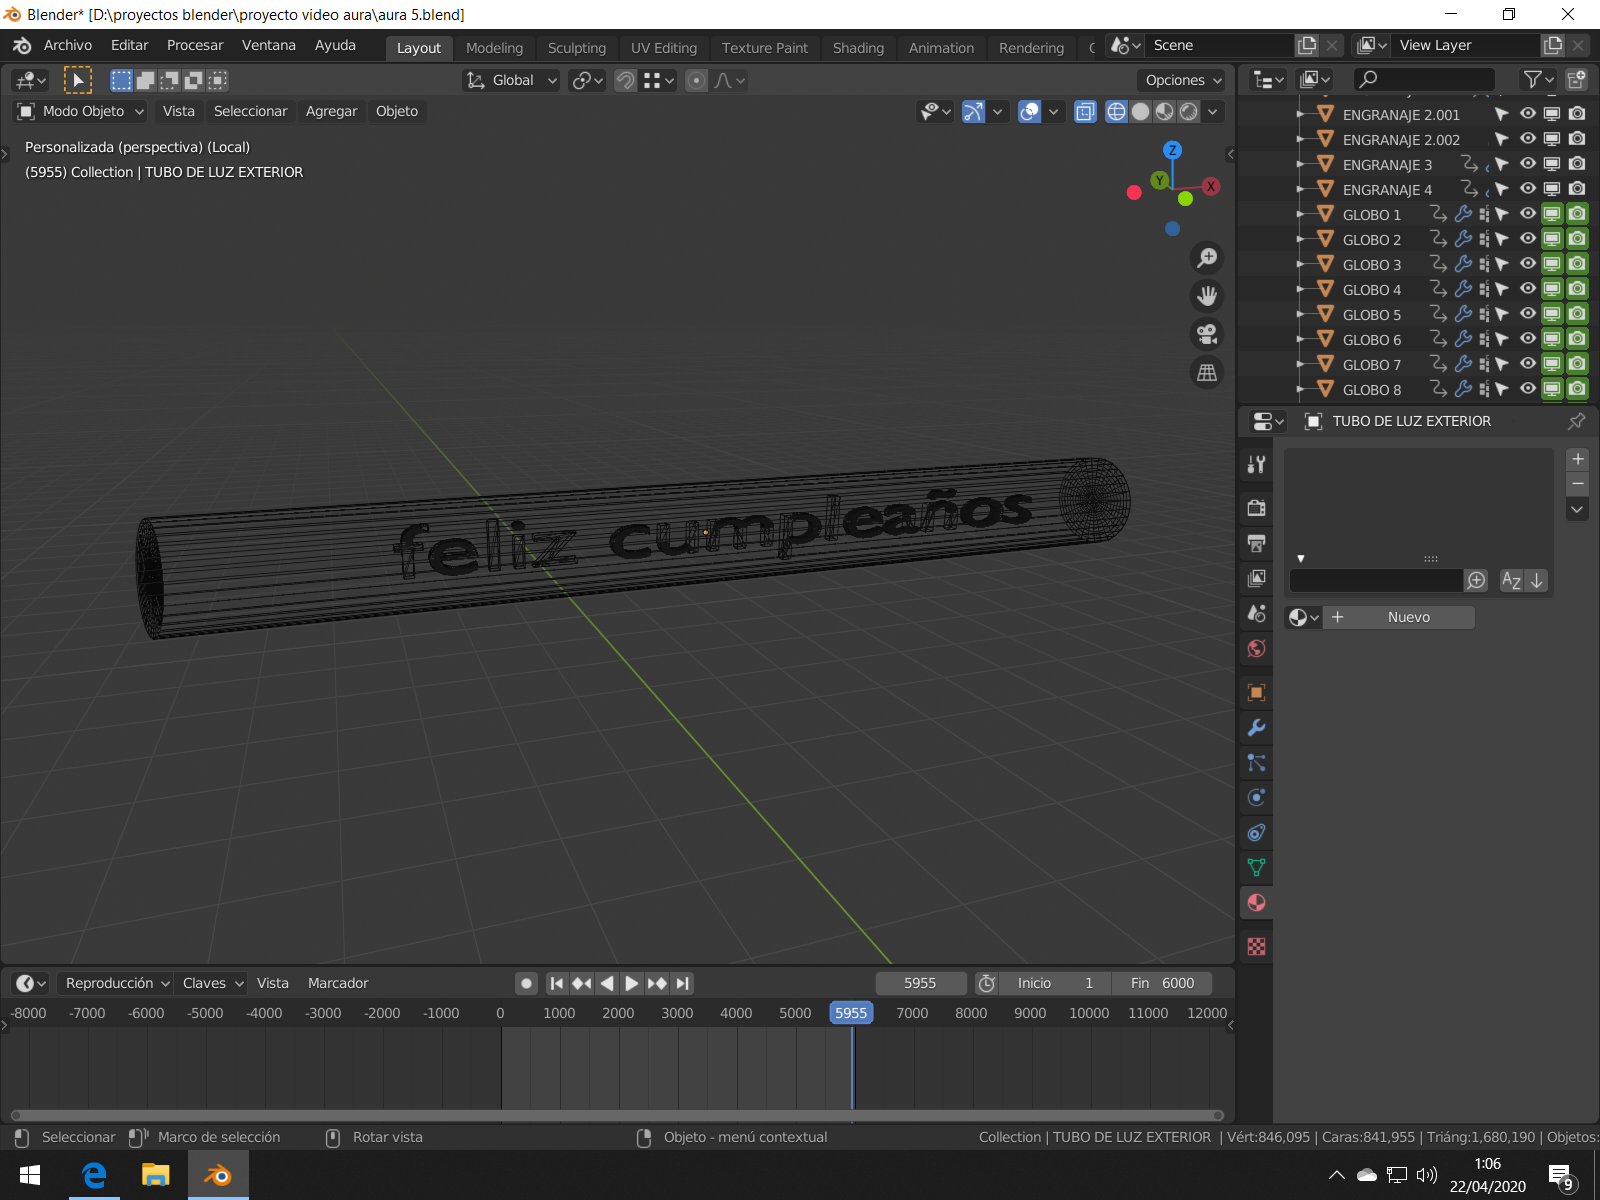Select the material preview shading mode

click(1165, 111)
